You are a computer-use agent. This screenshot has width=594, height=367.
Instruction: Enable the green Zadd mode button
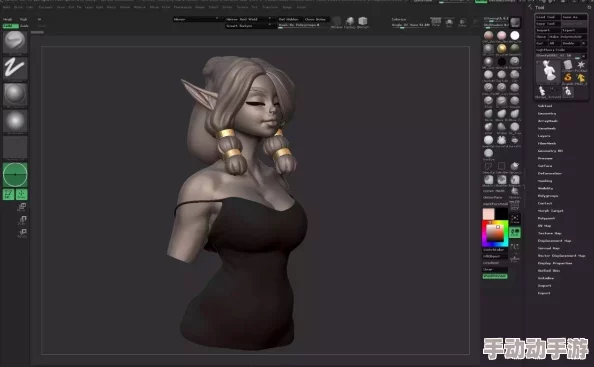(11, 26)
